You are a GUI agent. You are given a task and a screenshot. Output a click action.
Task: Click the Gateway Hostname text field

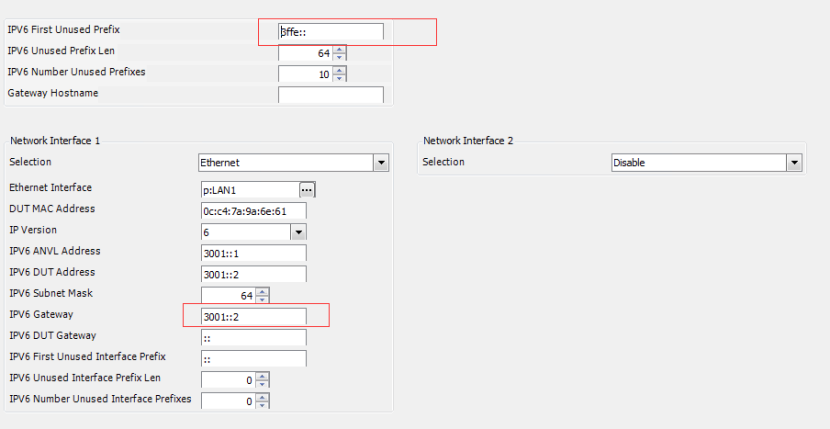pos(330,95)
